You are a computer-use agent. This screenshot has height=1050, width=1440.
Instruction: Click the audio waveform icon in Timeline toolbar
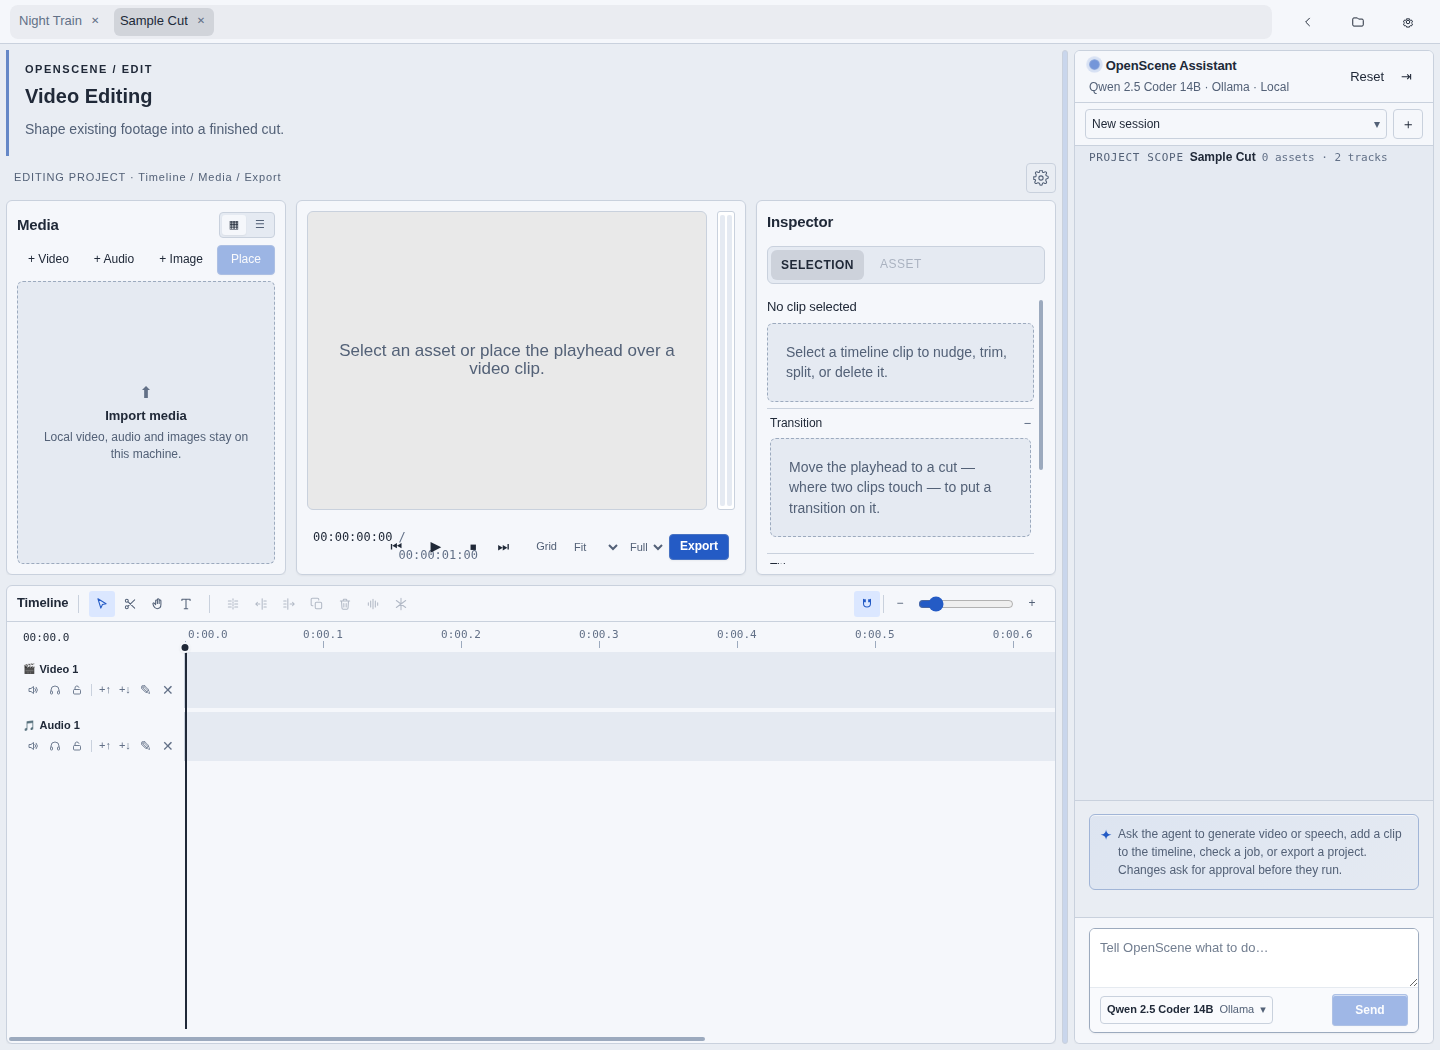[373, 604]
